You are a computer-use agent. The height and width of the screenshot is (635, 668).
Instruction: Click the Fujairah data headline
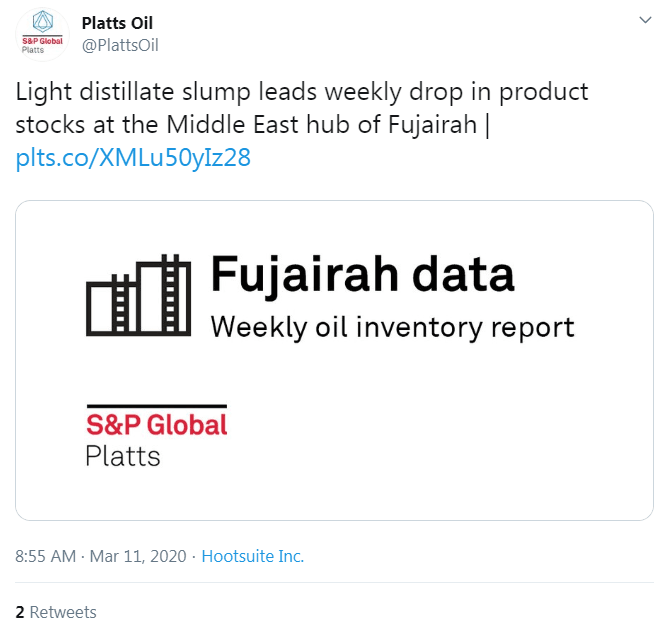[x=363, y=275]
